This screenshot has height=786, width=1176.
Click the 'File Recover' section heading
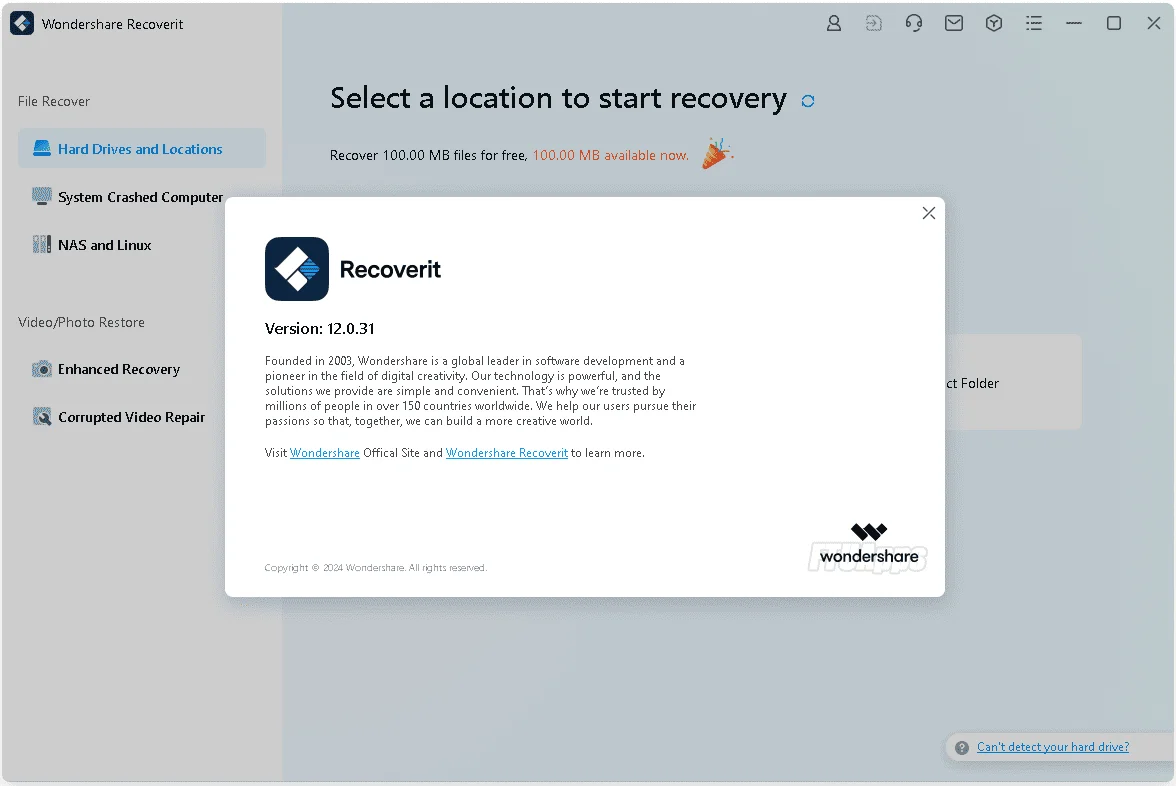pos(54,101)
